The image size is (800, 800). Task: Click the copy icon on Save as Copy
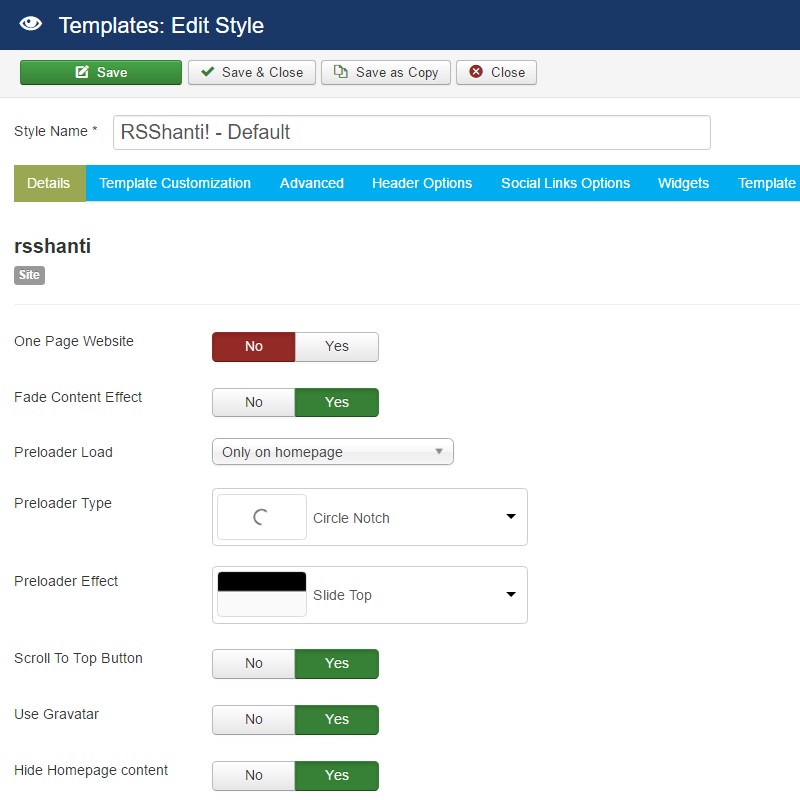click(341, 71)
